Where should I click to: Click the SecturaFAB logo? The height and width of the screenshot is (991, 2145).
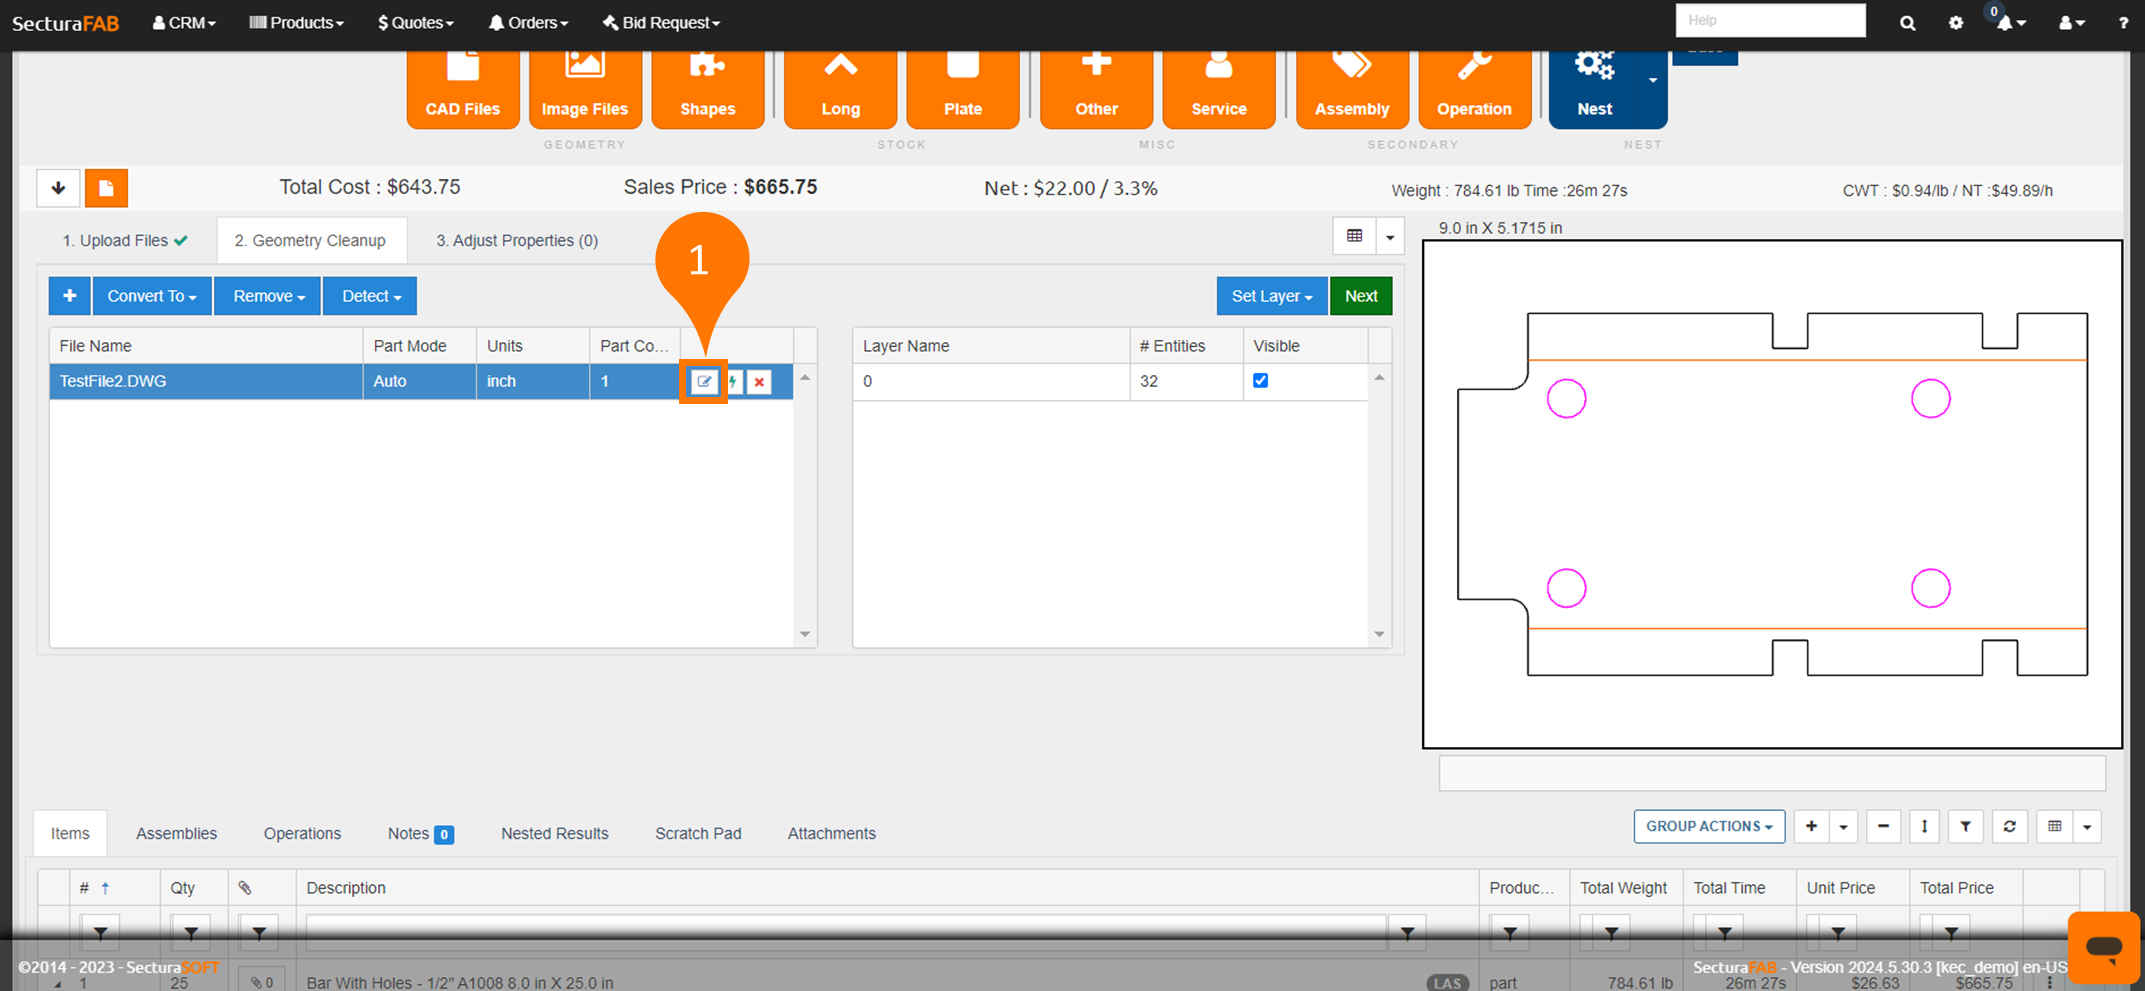(65, 23)
